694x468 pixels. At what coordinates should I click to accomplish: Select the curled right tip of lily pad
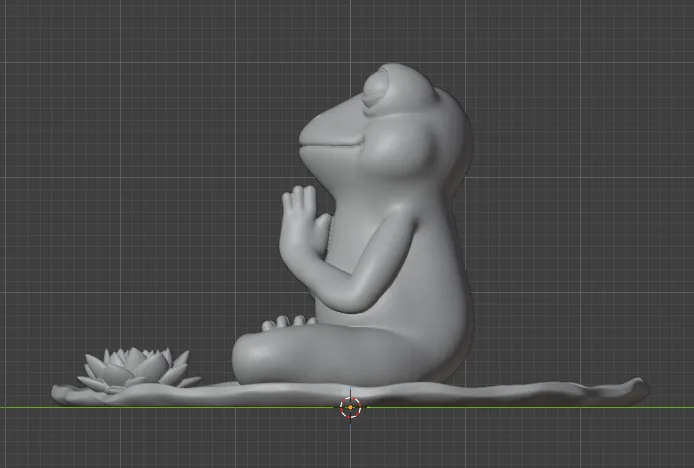point(637,389)
